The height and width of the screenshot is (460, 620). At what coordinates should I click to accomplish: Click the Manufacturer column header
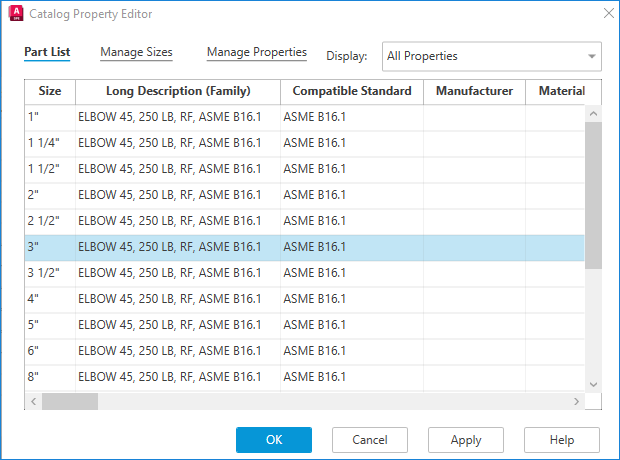click(474, 91)
